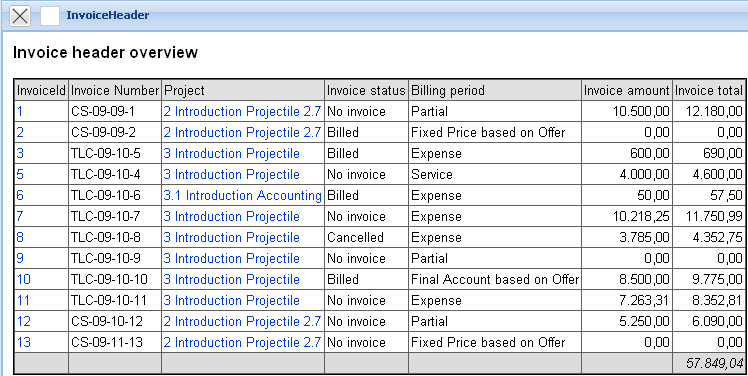This screenshot has height=376, width=748.
Task: Select invoice number TLC-09-10-6 cell
Action: click(x=115, y=196)
